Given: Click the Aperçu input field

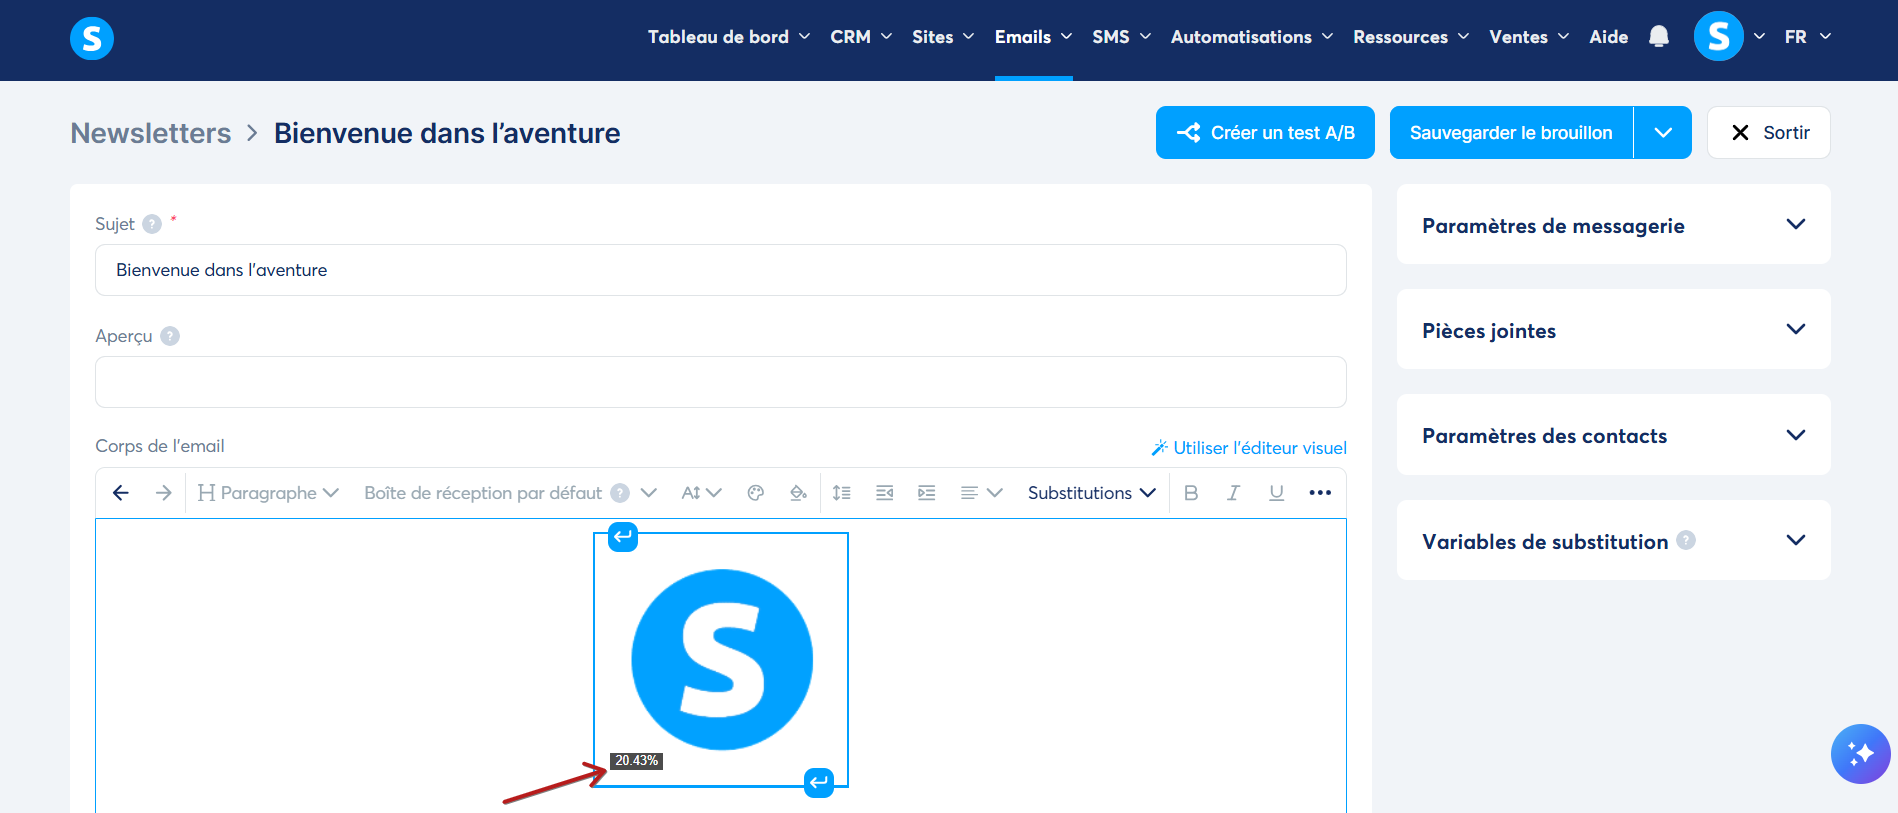Looking at the screenshot, I should click(721, 382).
